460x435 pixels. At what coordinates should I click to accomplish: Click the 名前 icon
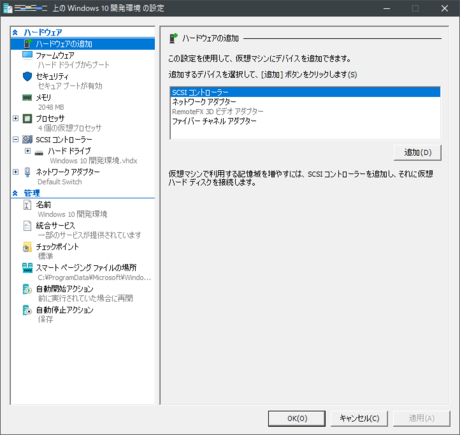27,205
